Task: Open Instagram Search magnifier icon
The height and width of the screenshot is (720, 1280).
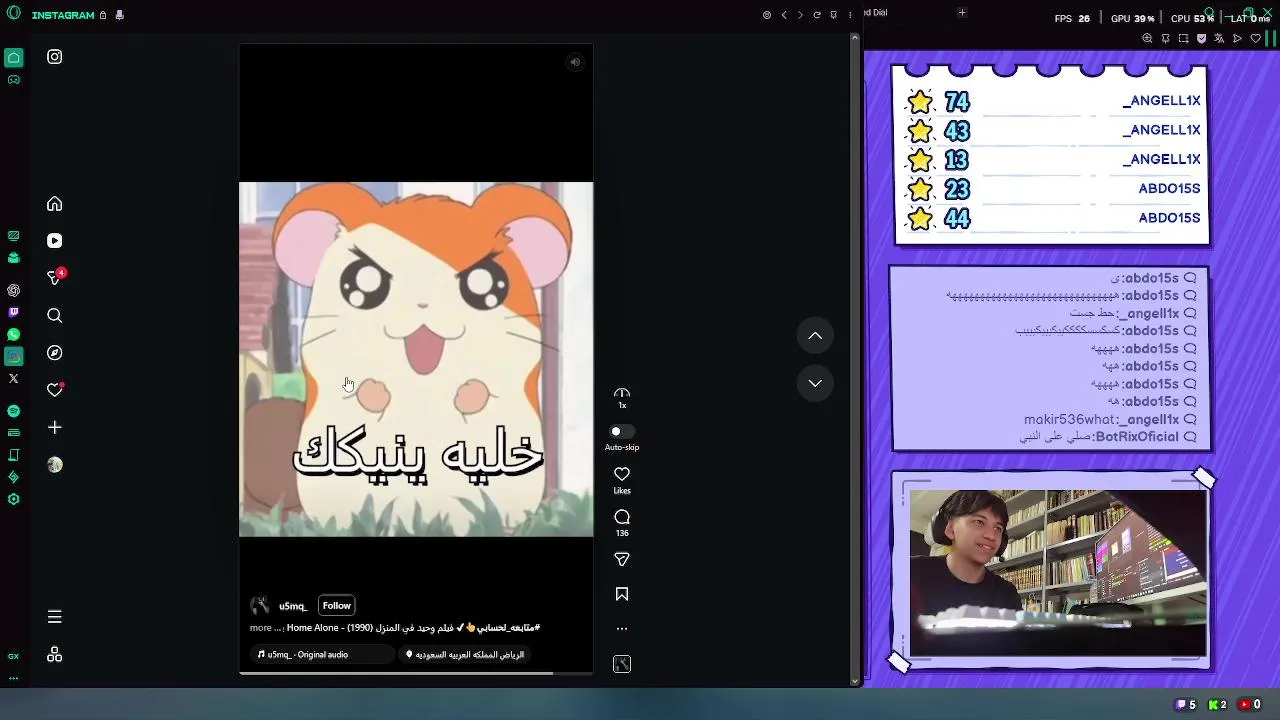Action: pyautogui.click(x=55, y=316)
